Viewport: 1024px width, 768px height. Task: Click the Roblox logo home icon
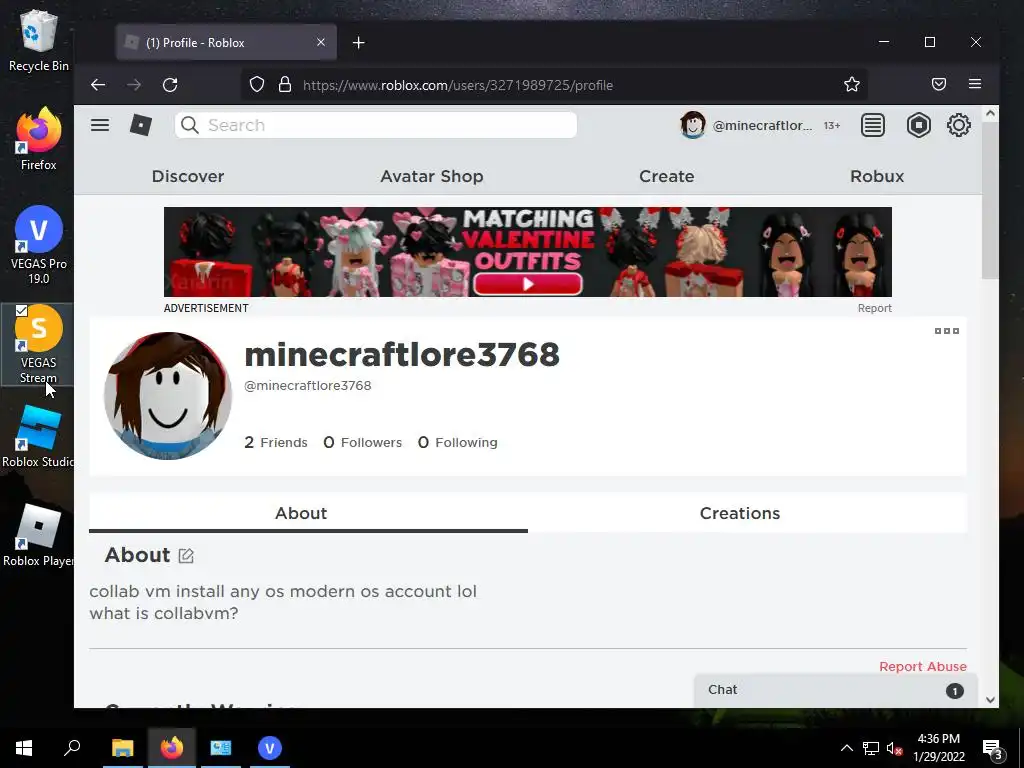click(x=140, y=125)
